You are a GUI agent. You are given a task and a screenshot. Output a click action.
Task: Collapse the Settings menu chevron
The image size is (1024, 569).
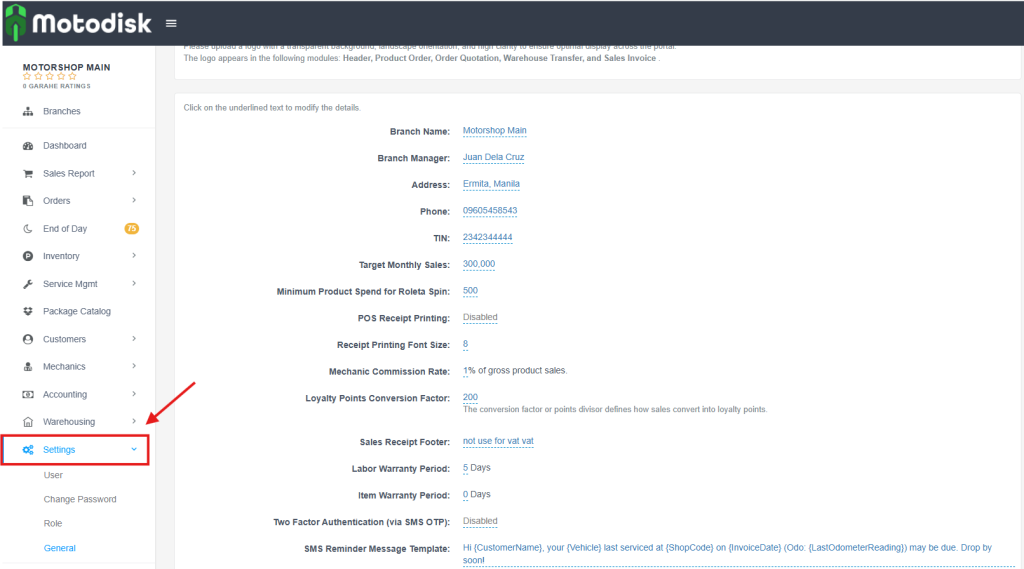(x=134, y=450)
